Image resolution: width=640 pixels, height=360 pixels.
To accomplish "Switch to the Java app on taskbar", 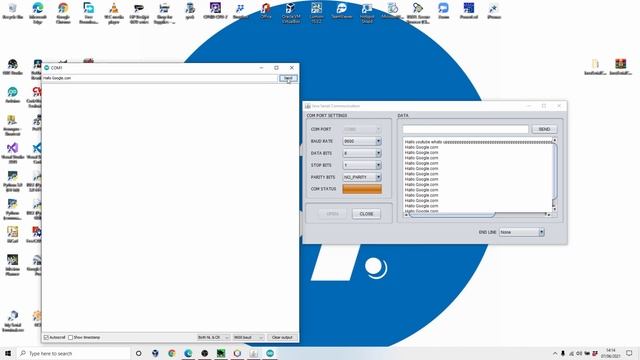I will point(253,353).
